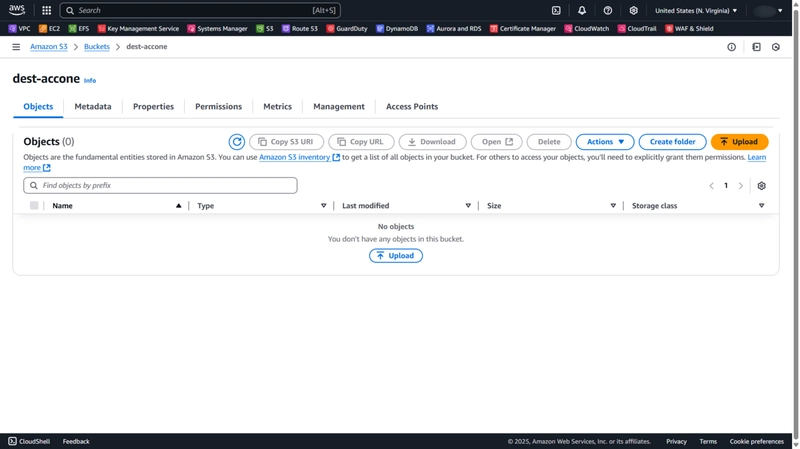Screen dimensions: 800x449
Task: Open Cookie preferences in footer
Action: coord(757,441)
